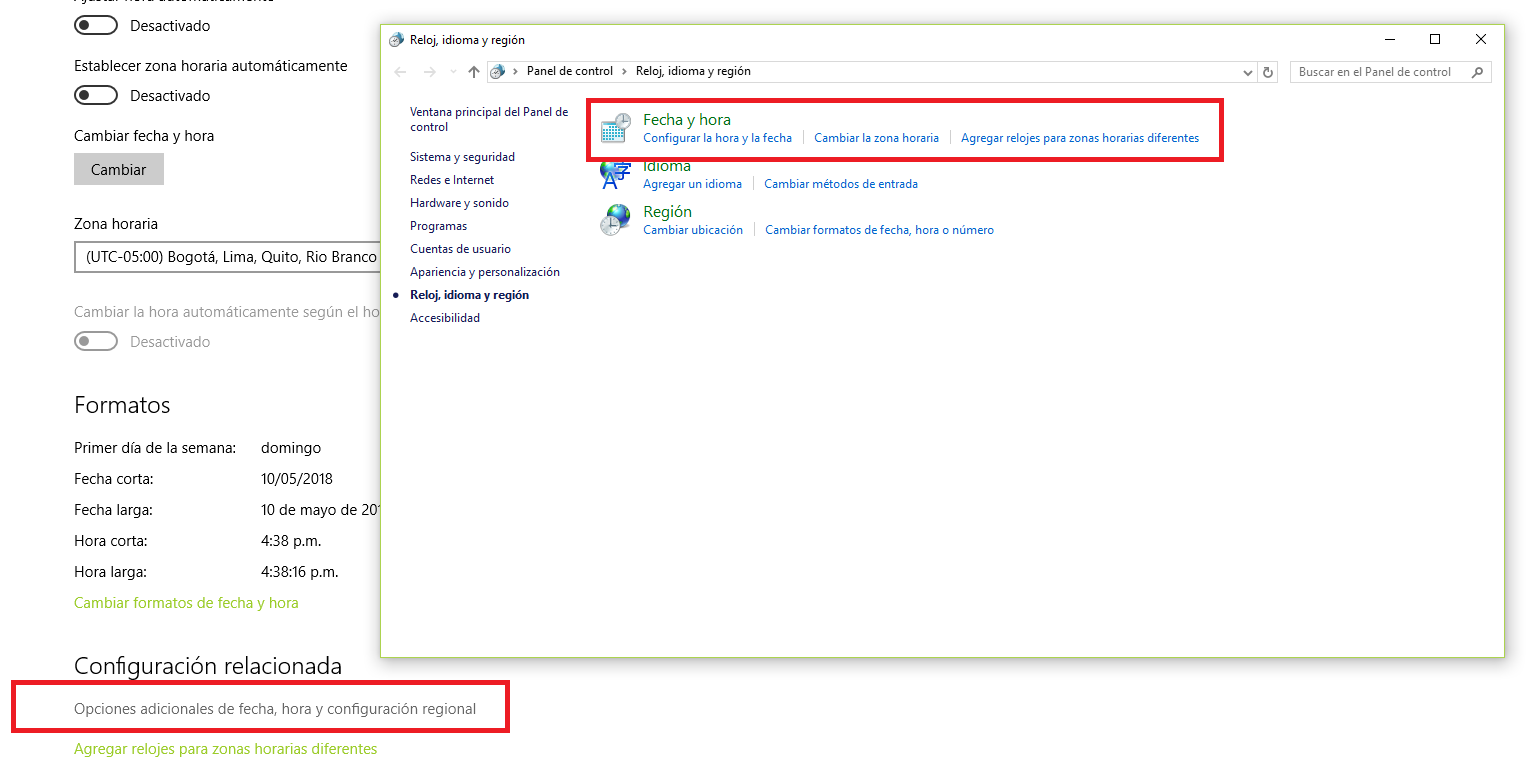Go back with the Control Panel back arrow
Image resolution: width=1528 pixels, height=780 pixels.
(x=400, y=72)
